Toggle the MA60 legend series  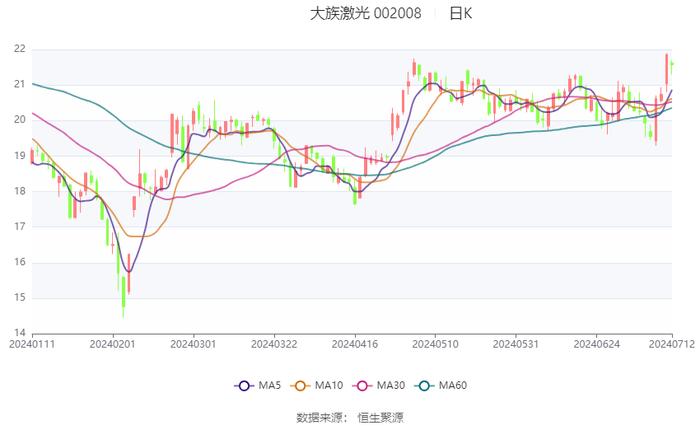(441, 385)
